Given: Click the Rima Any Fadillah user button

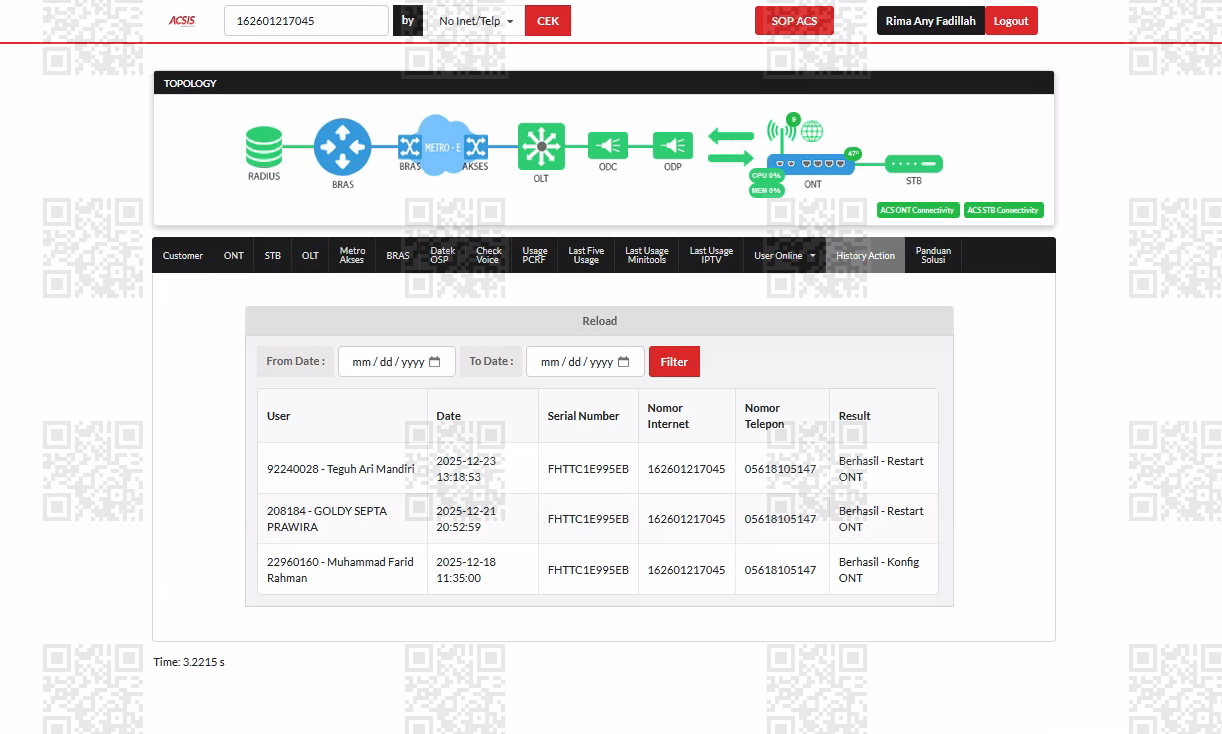Looking at the screenshot, I should tap(931, 21).
